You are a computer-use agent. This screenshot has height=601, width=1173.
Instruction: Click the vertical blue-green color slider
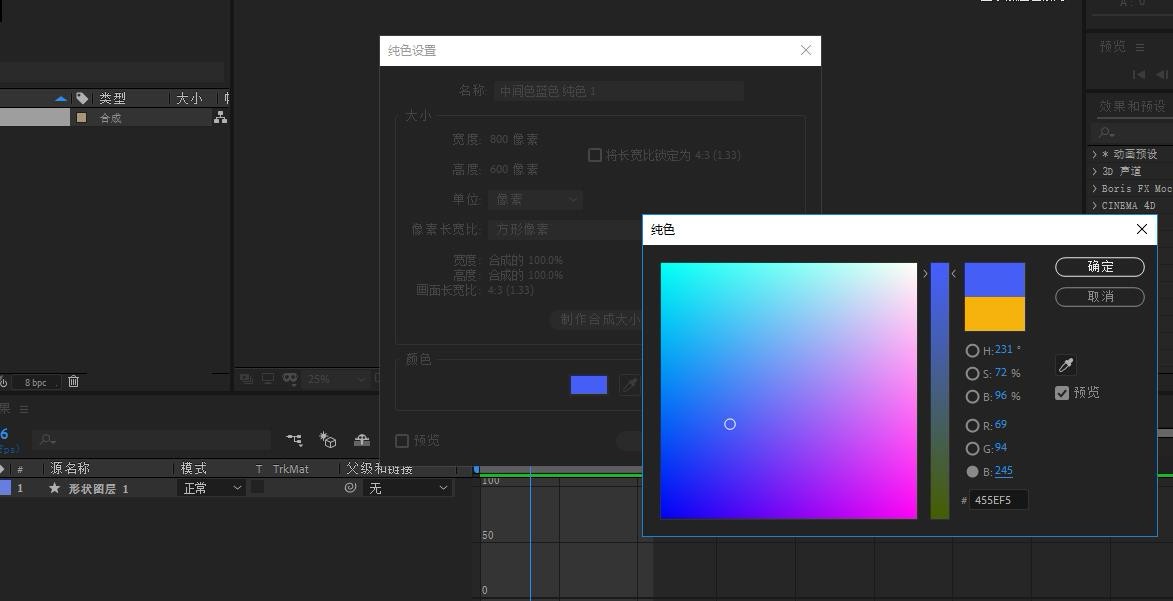(940, 391)
